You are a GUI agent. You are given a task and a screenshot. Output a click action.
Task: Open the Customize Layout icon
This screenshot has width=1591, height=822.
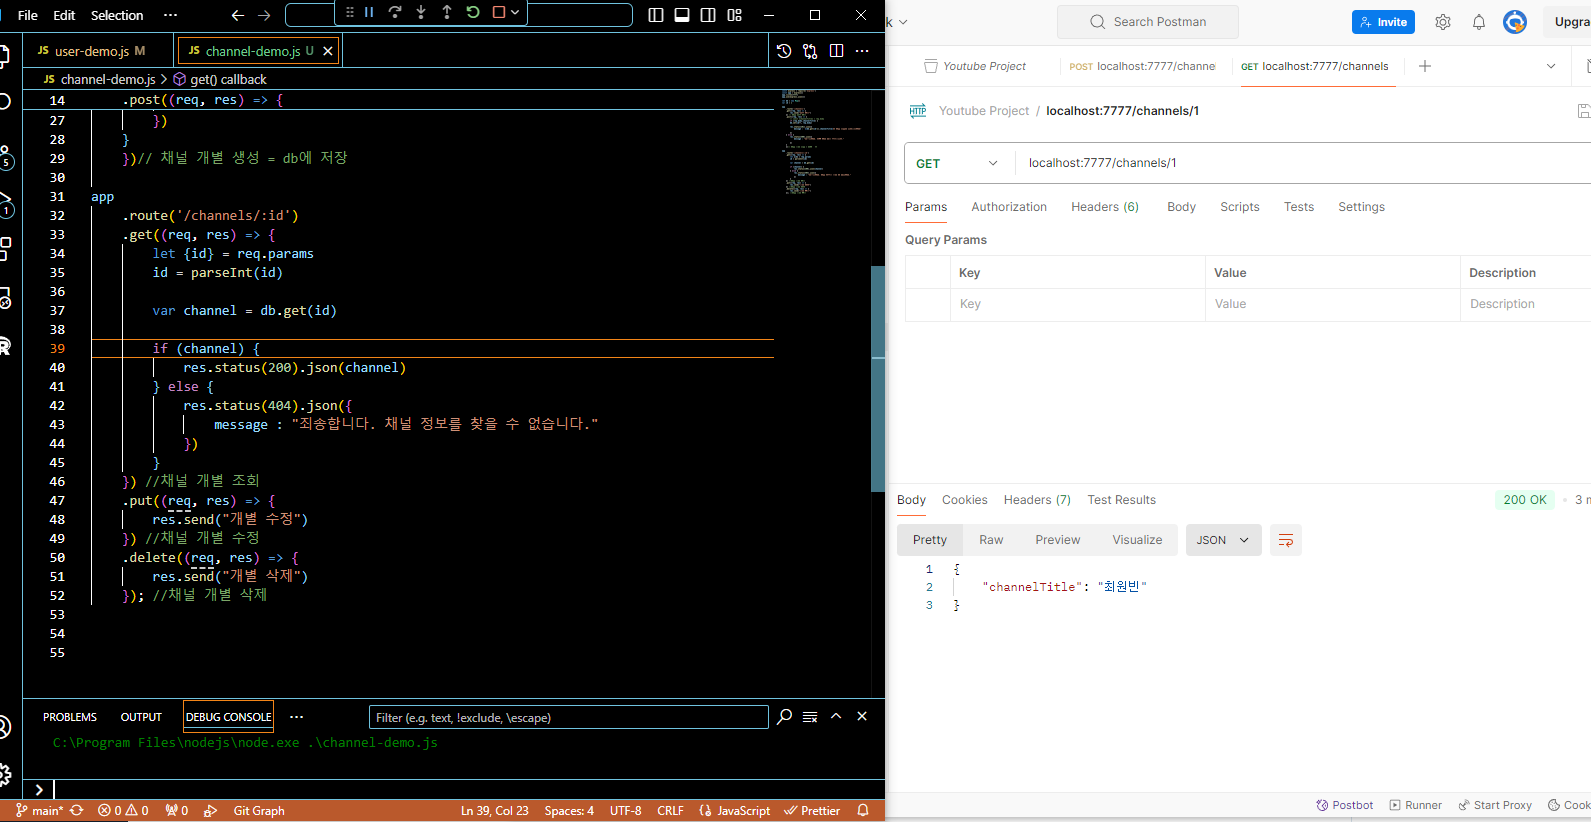735,15
